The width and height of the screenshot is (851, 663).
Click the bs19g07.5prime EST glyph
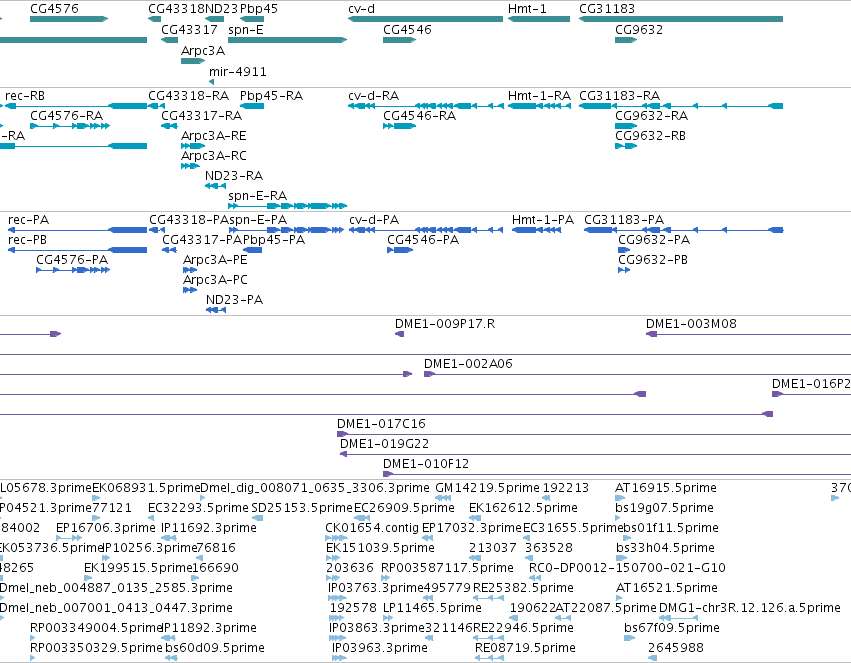(x=618, y=518)
